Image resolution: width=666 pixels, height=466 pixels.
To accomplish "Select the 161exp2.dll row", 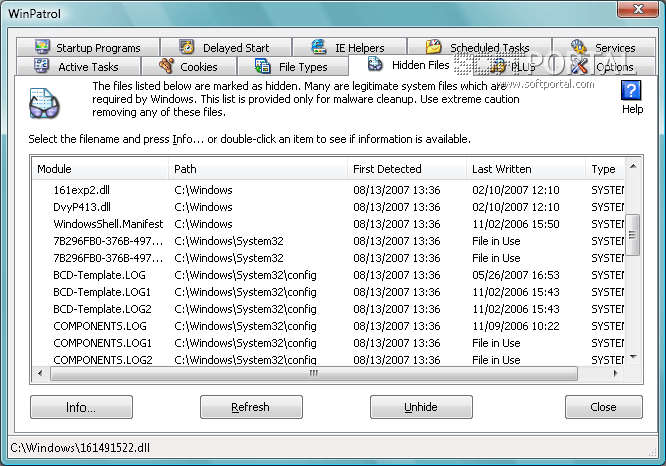I will point(328,190).
